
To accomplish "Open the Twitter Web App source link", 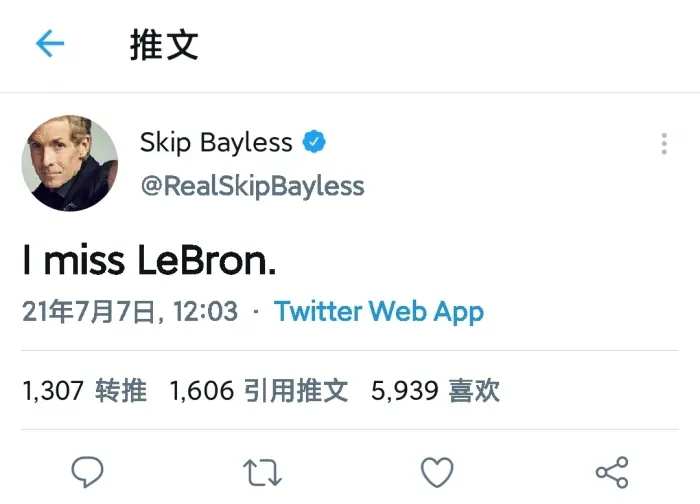I will click(379, 311).
